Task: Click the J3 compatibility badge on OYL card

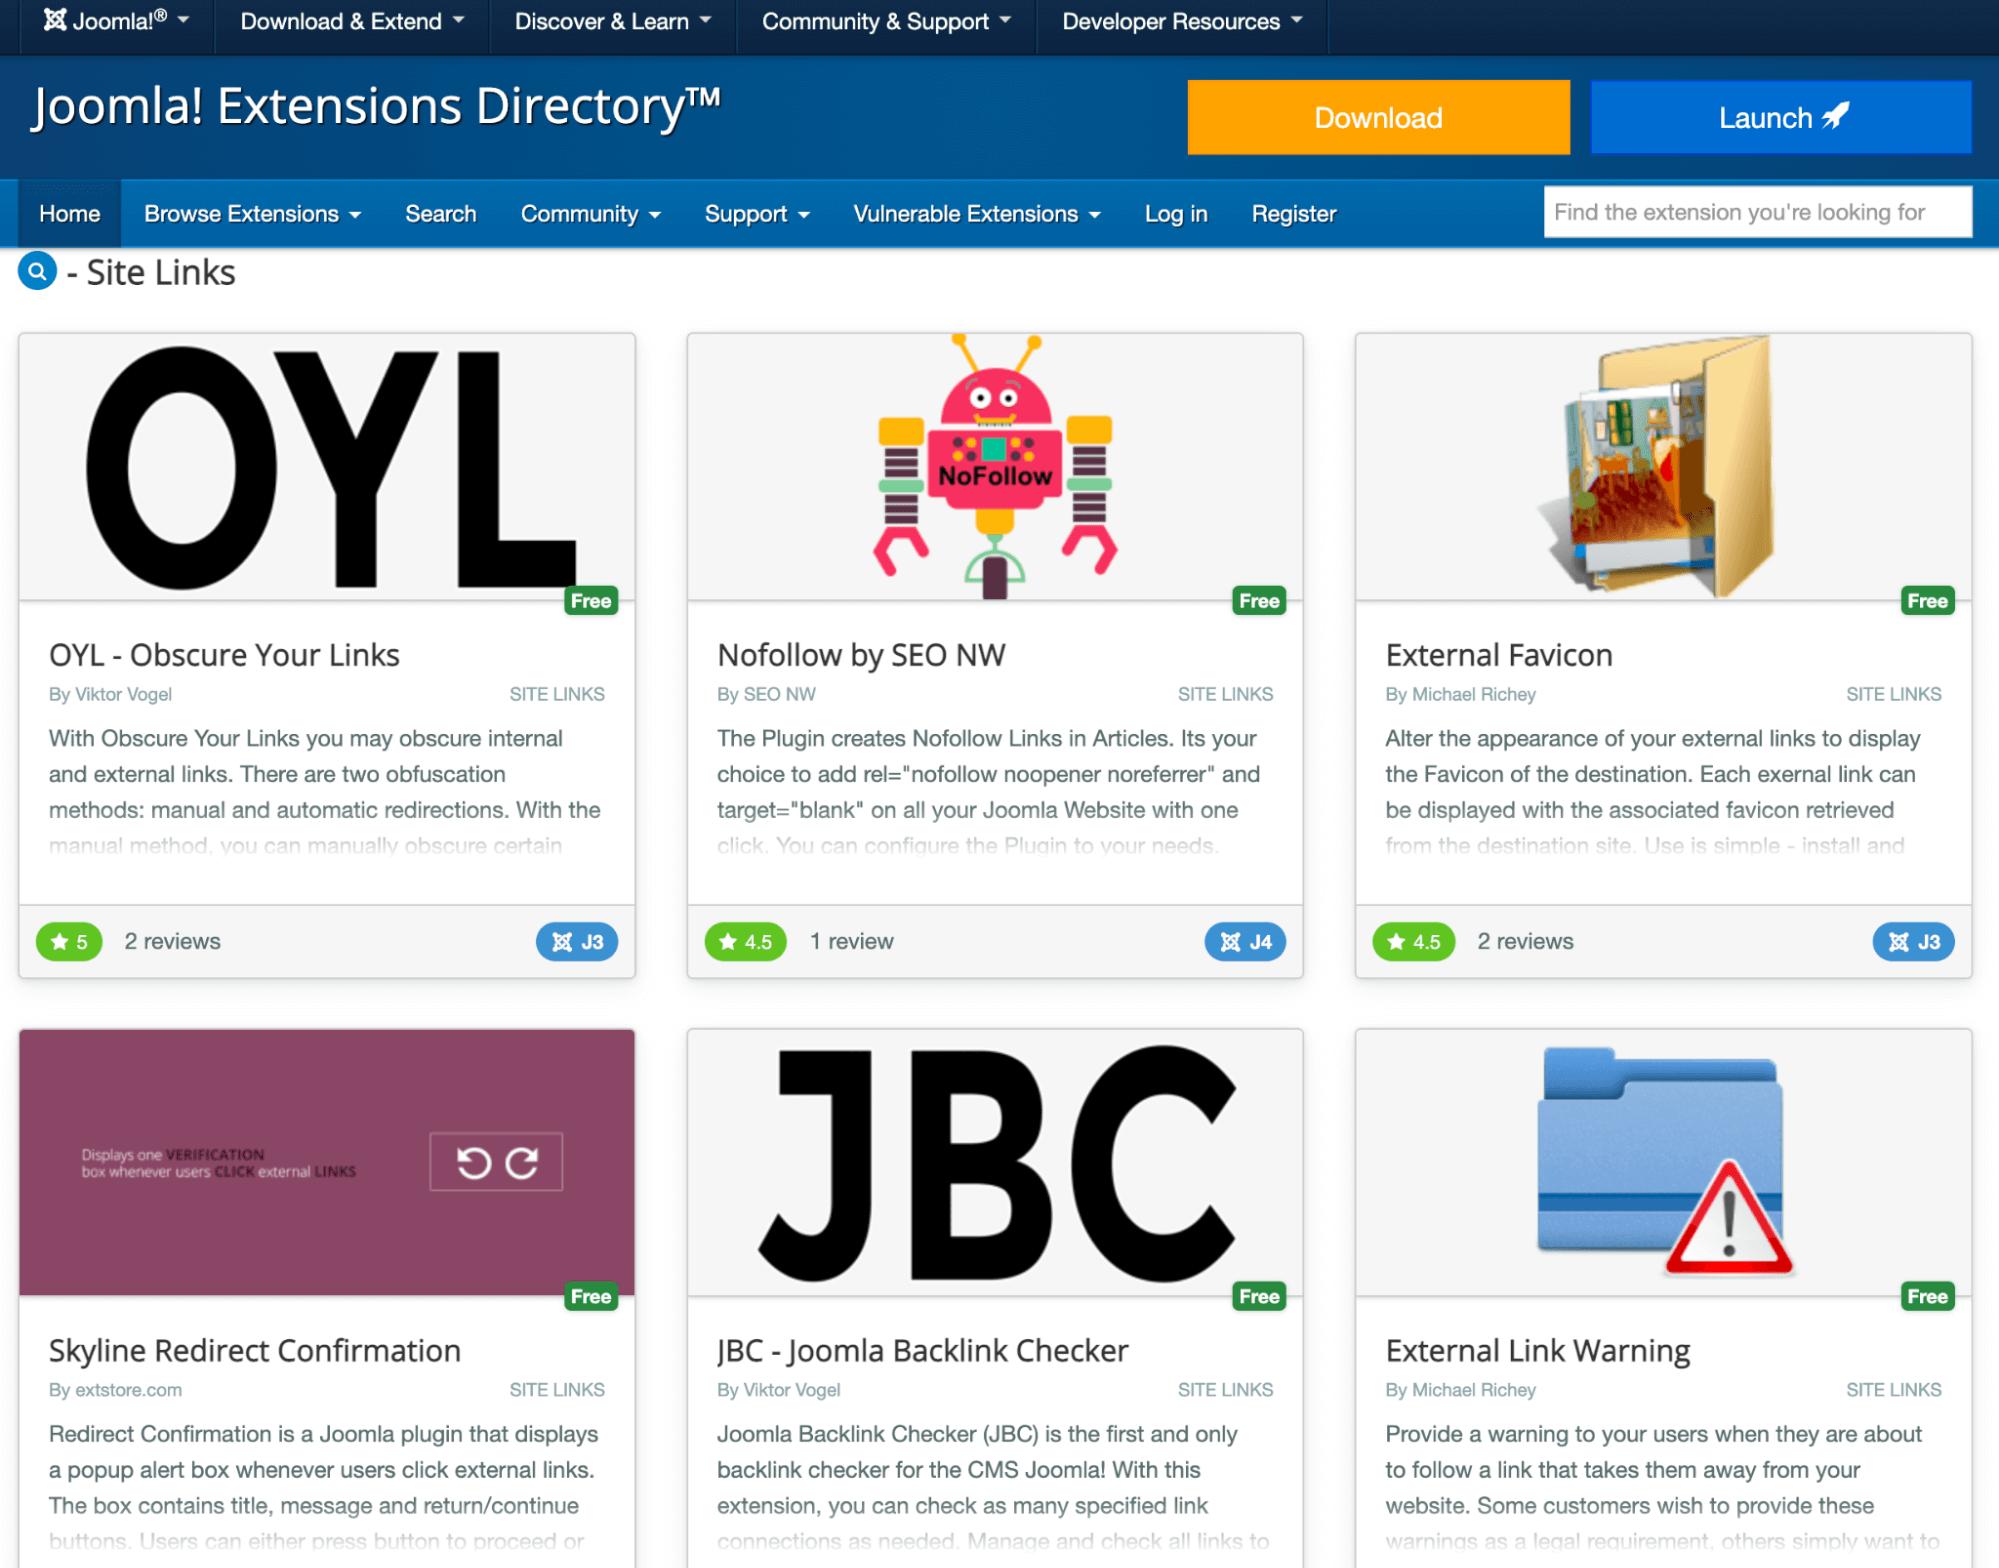Action: (577, 941)
